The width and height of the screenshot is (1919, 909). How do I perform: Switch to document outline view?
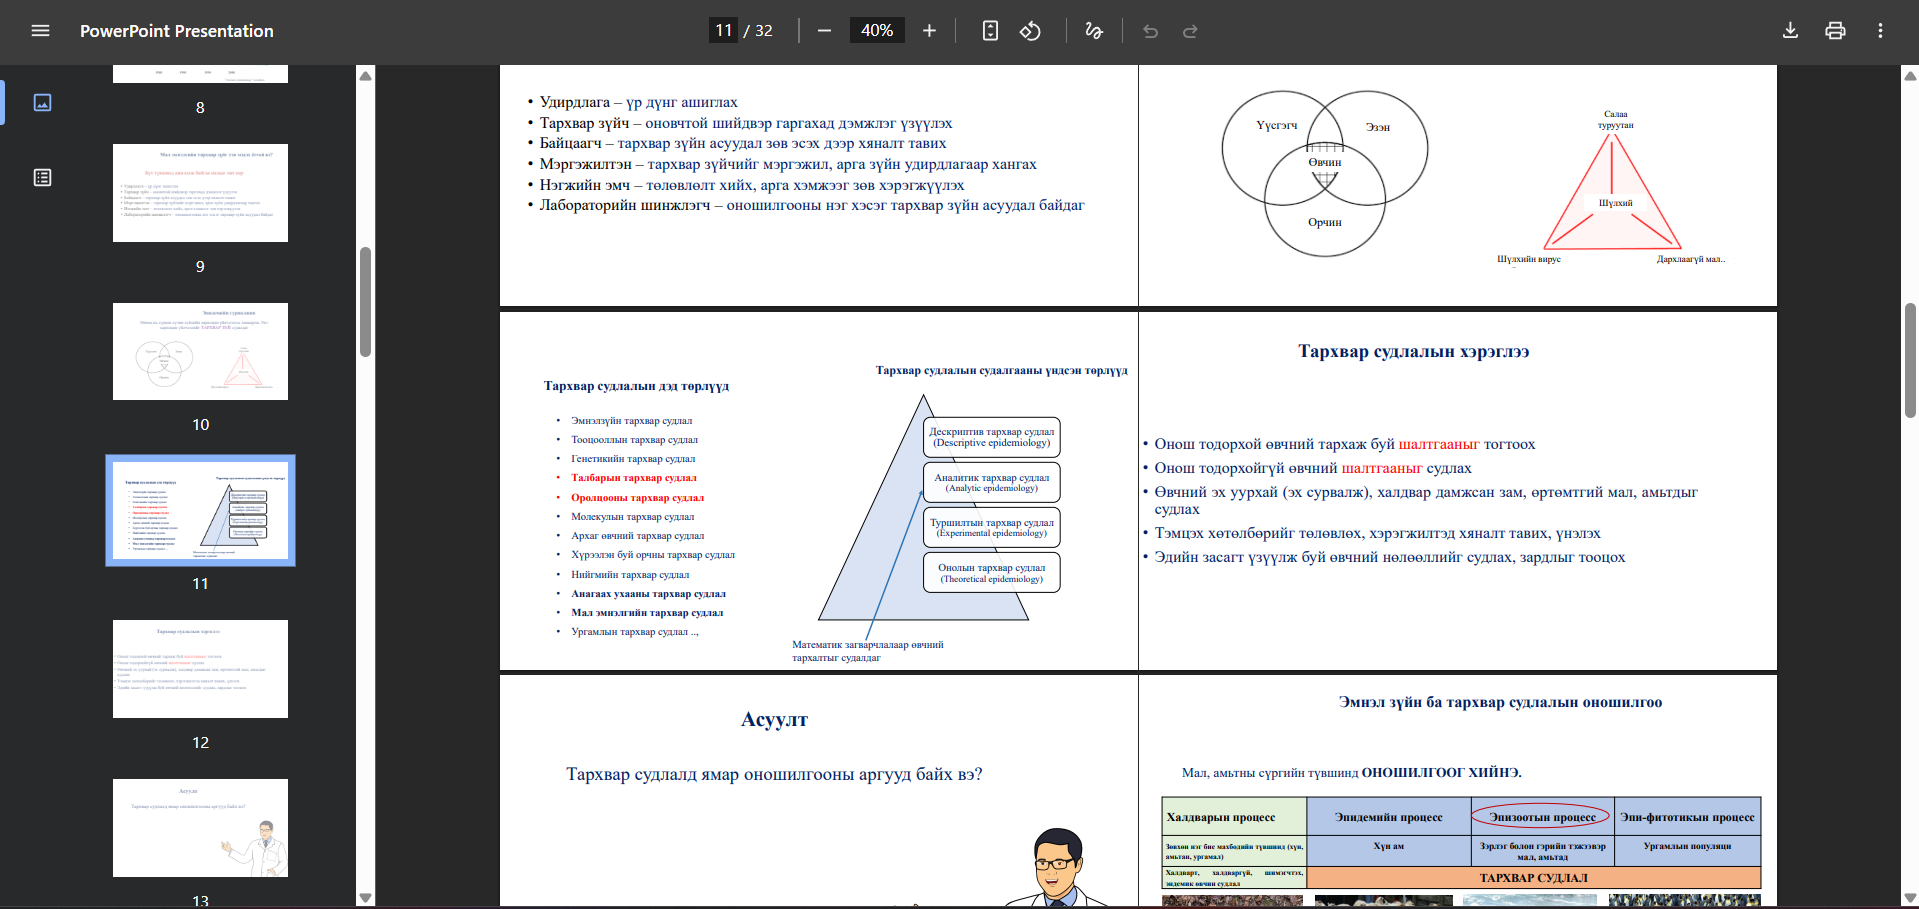(x=42, y=178)
